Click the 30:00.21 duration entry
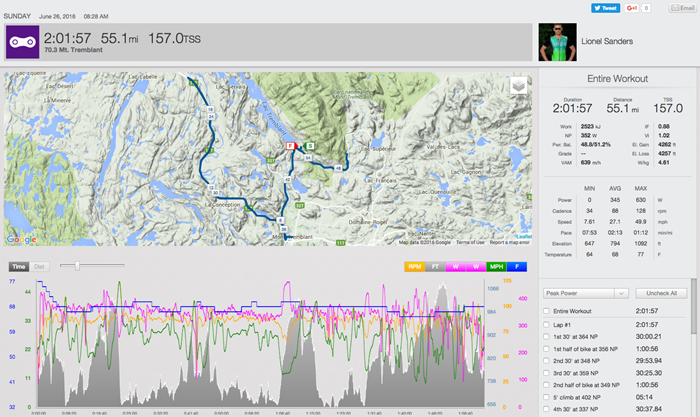 click(x=649, y=337)
